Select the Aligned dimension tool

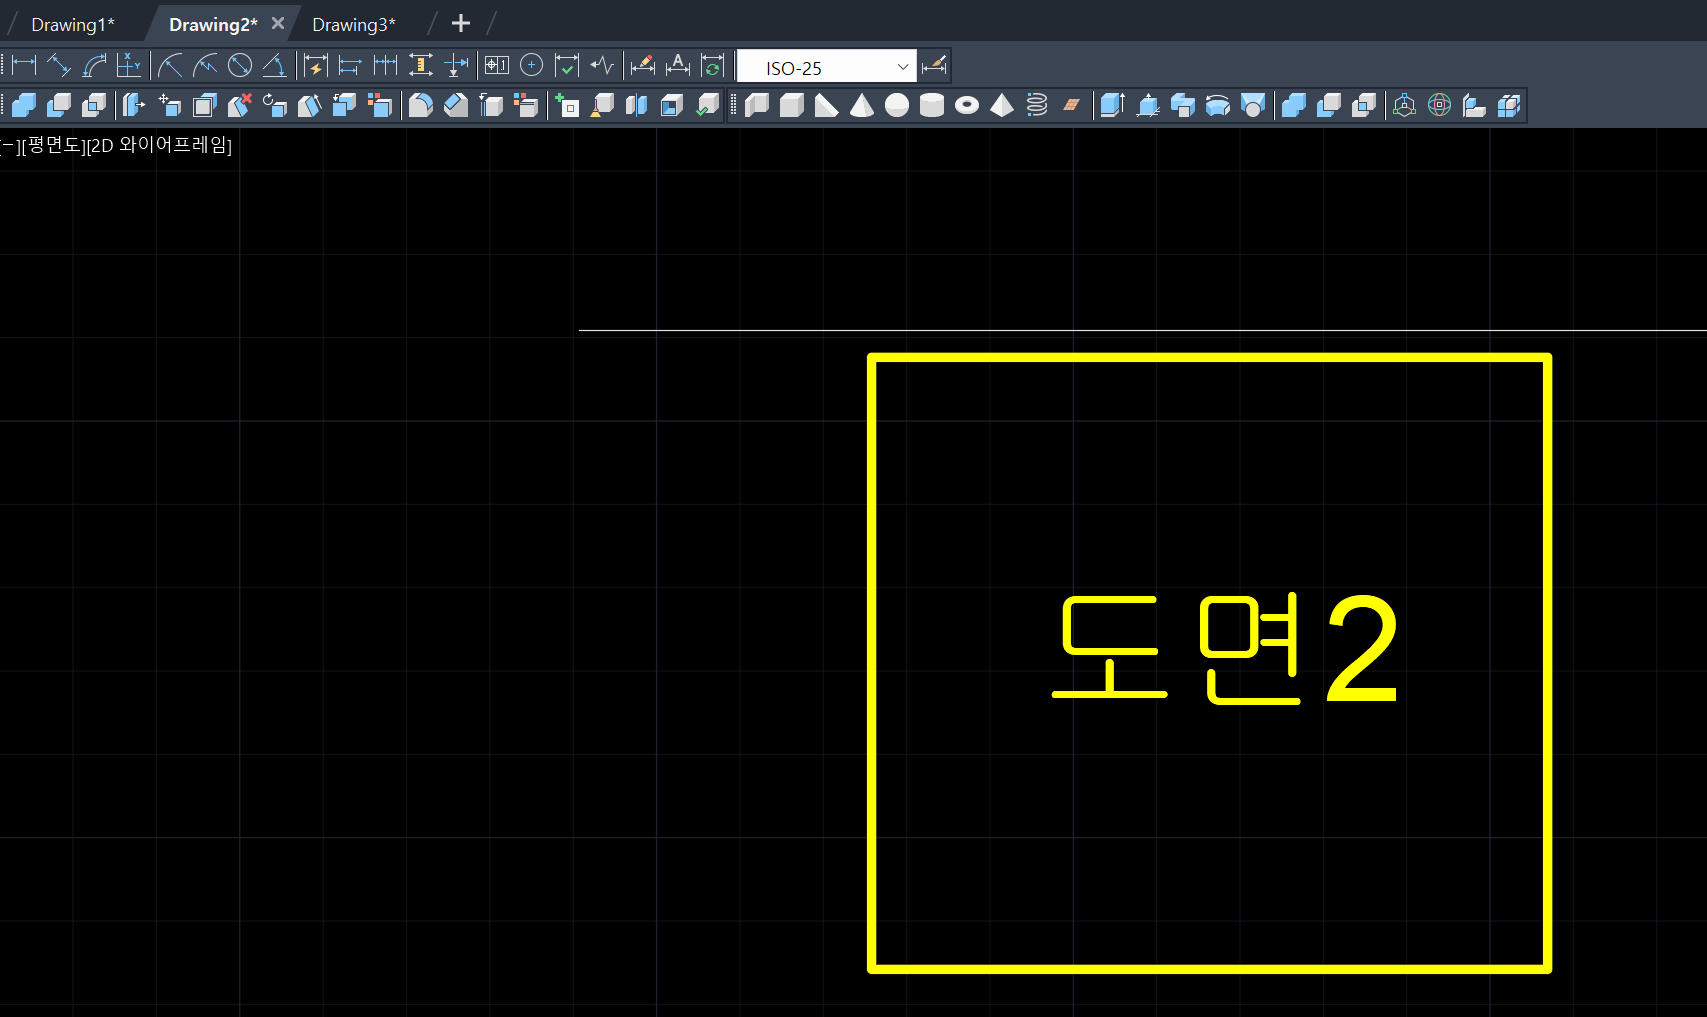(x=59, y=66)
